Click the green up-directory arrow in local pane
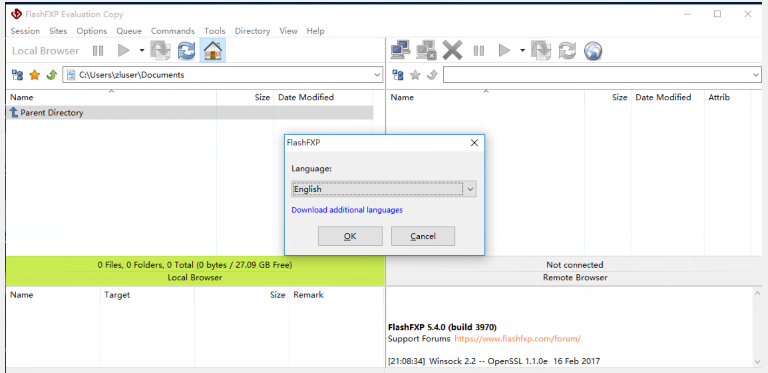Viewport: 768px width, 373px height. point(51,75)
